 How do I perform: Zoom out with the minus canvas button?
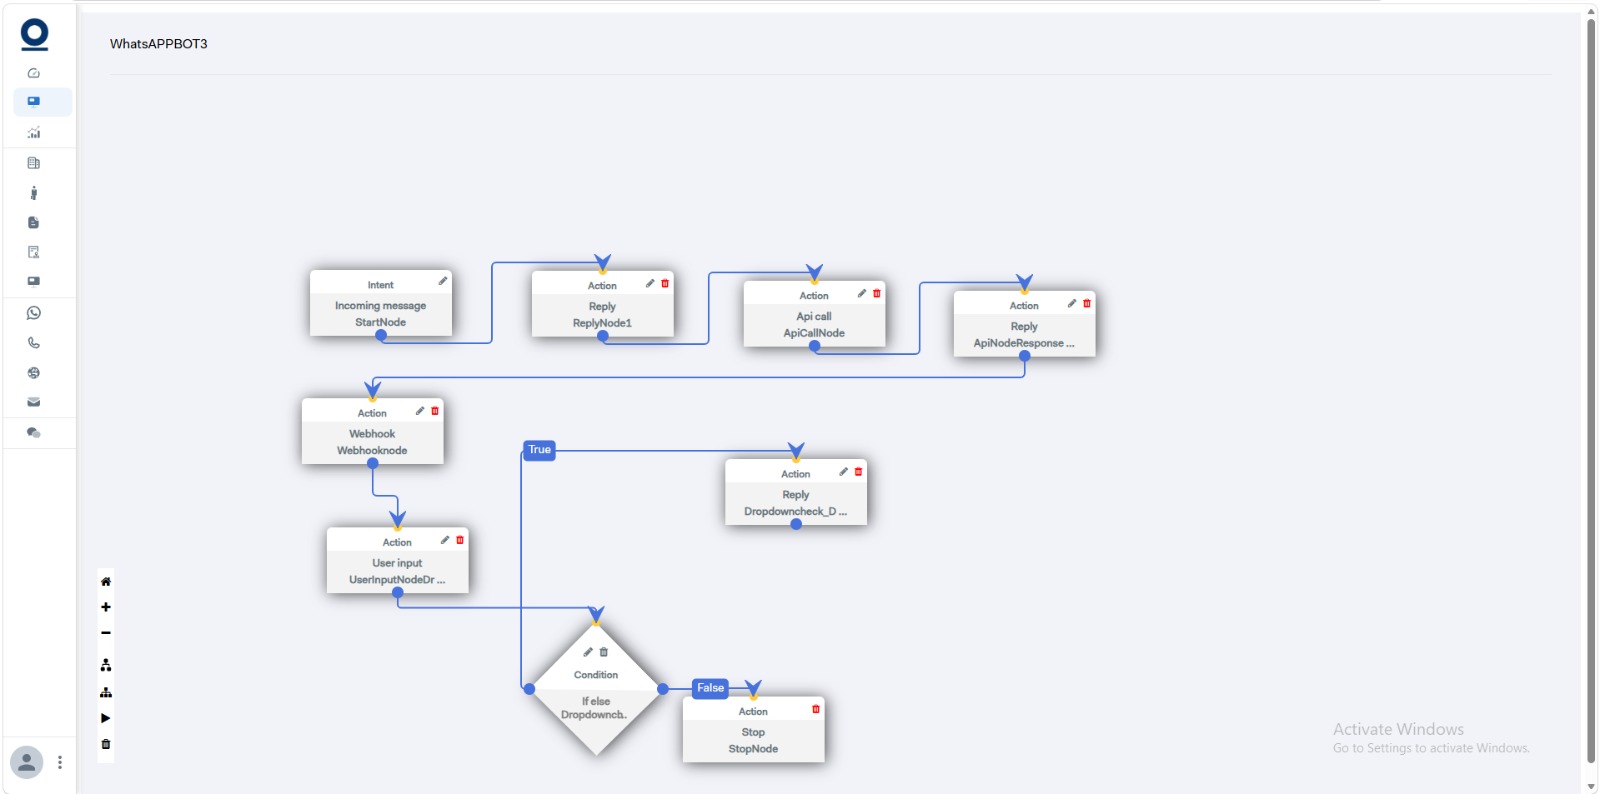[x=106, y=633]
